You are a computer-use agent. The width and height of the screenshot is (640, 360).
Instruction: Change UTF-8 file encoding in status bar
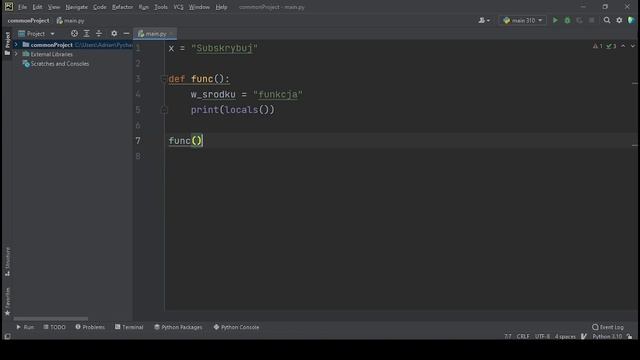click(x=542, y=336)
